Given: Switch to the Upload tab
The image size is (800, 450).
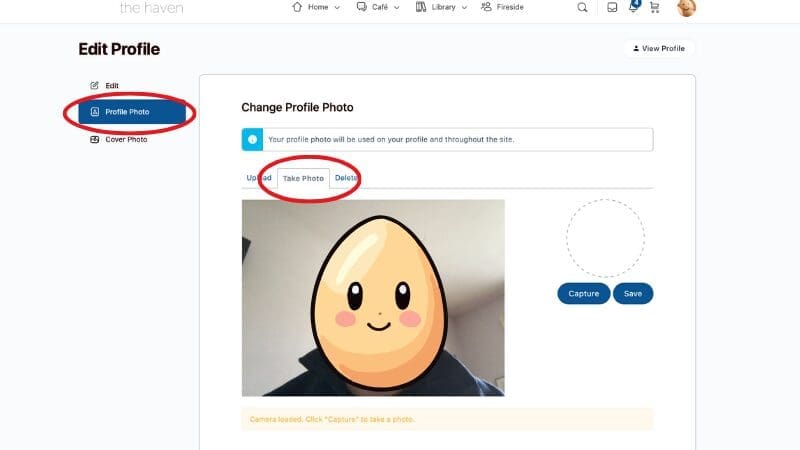Looking at the screenshot, I should click(x=258, y=178).
